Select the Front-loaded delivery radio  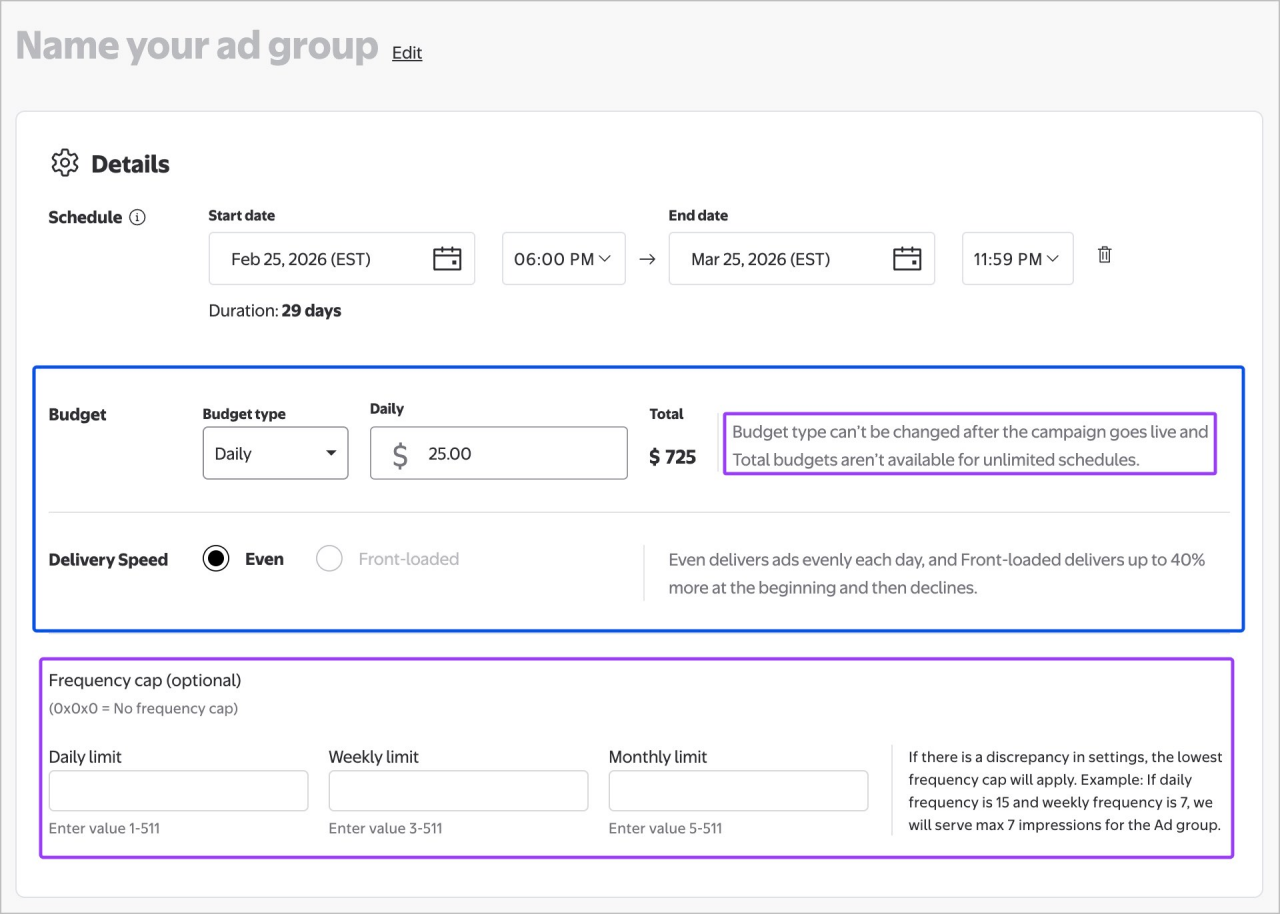pyautogui.click(x=329, y=559)
